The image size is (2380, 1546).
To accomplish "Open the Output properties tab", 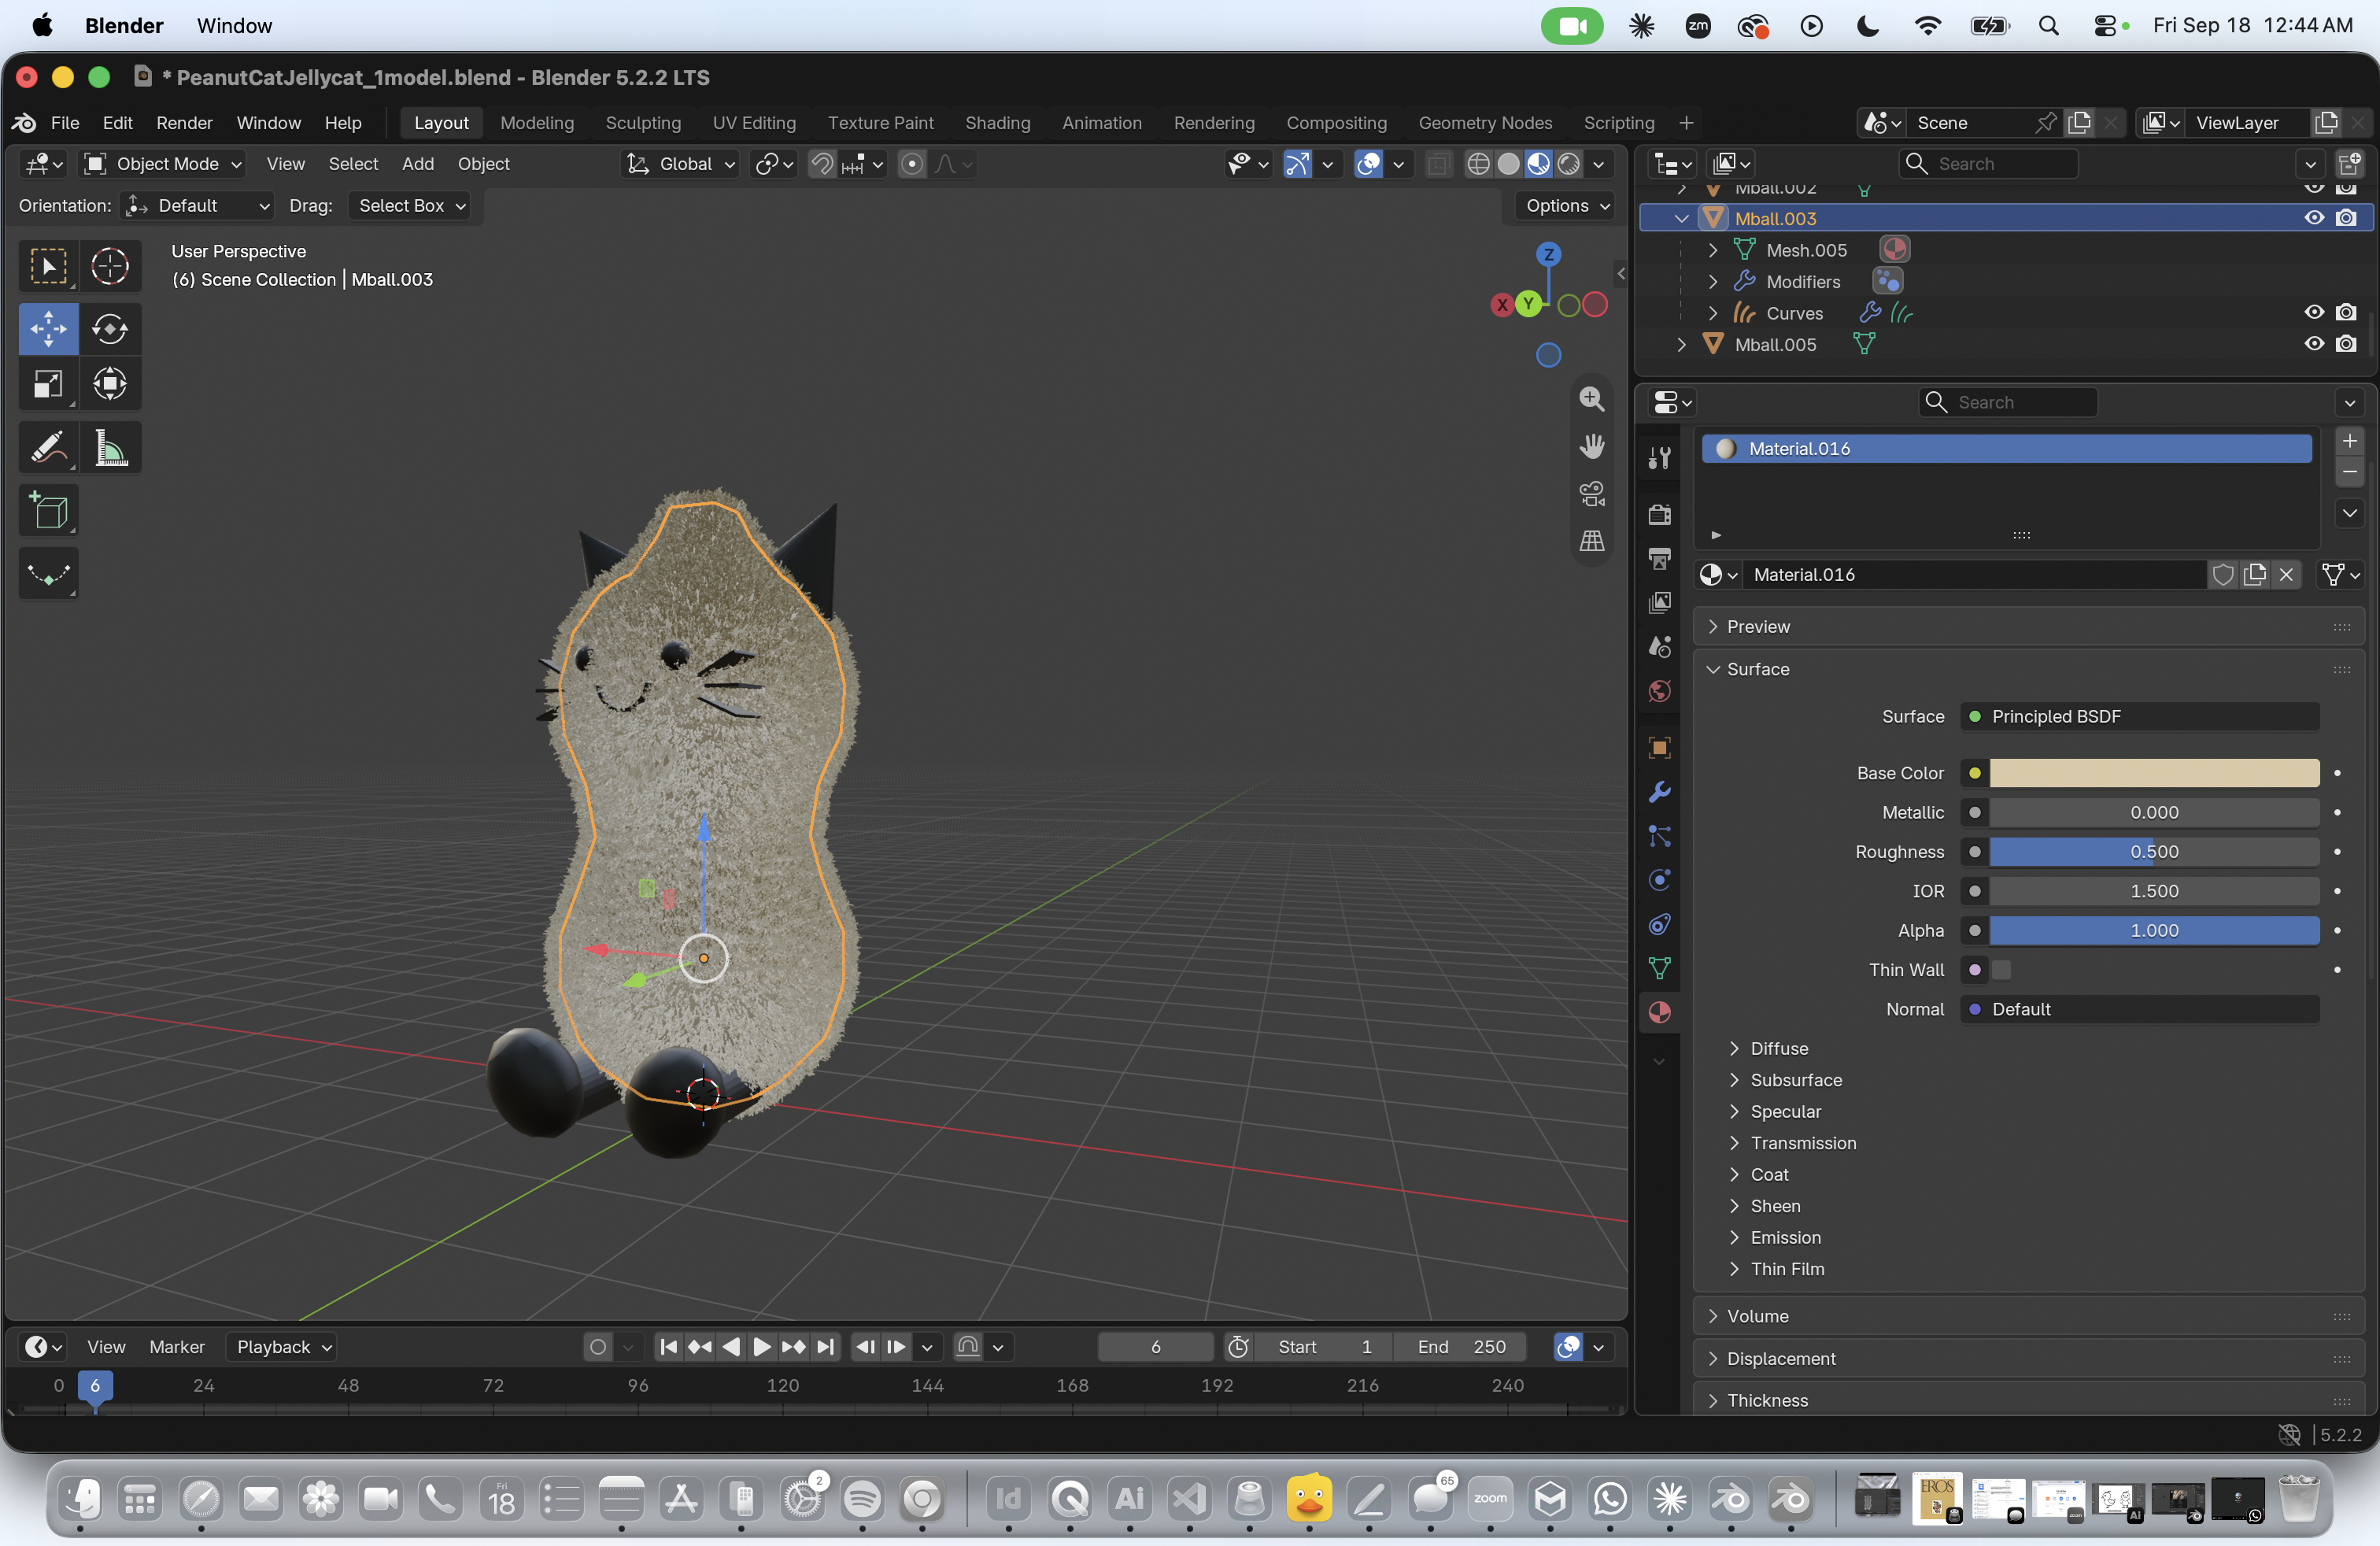I will click(x=1660, y=558).
